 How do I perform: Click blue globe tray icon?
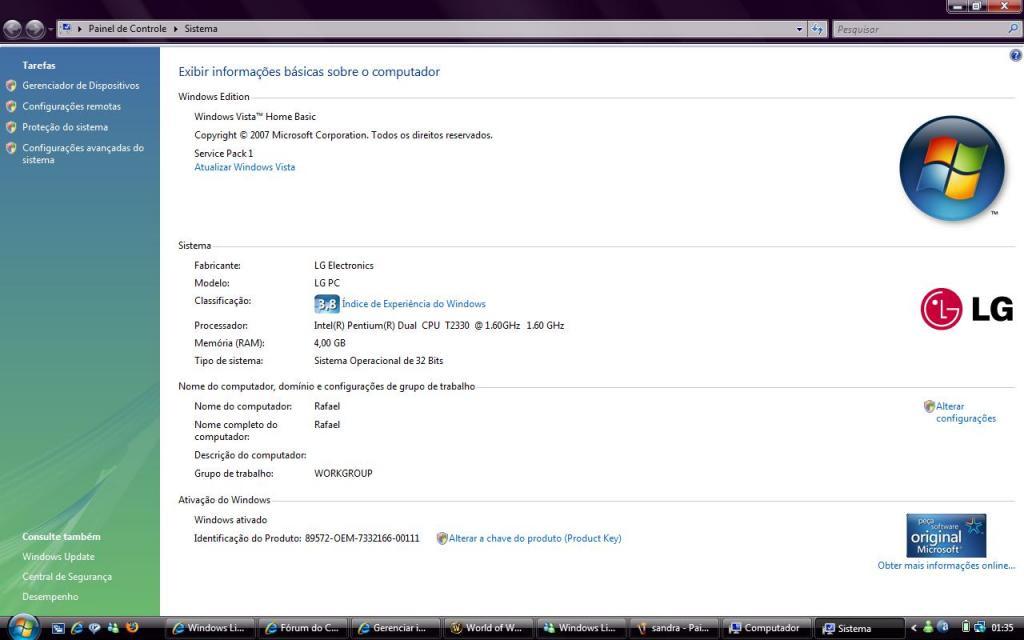[x=942, y=628]
